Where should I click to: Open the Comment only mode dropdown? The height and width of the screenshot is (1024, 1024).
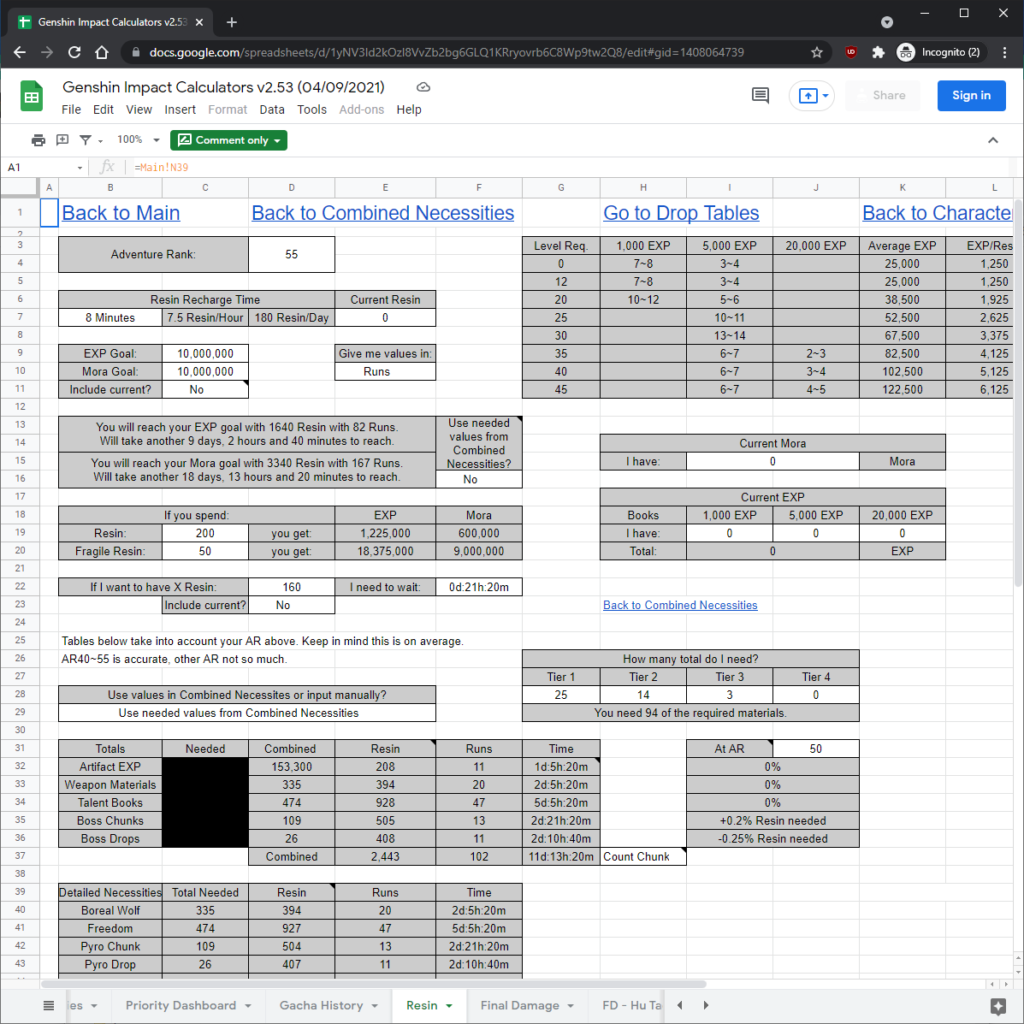point(229,140)
